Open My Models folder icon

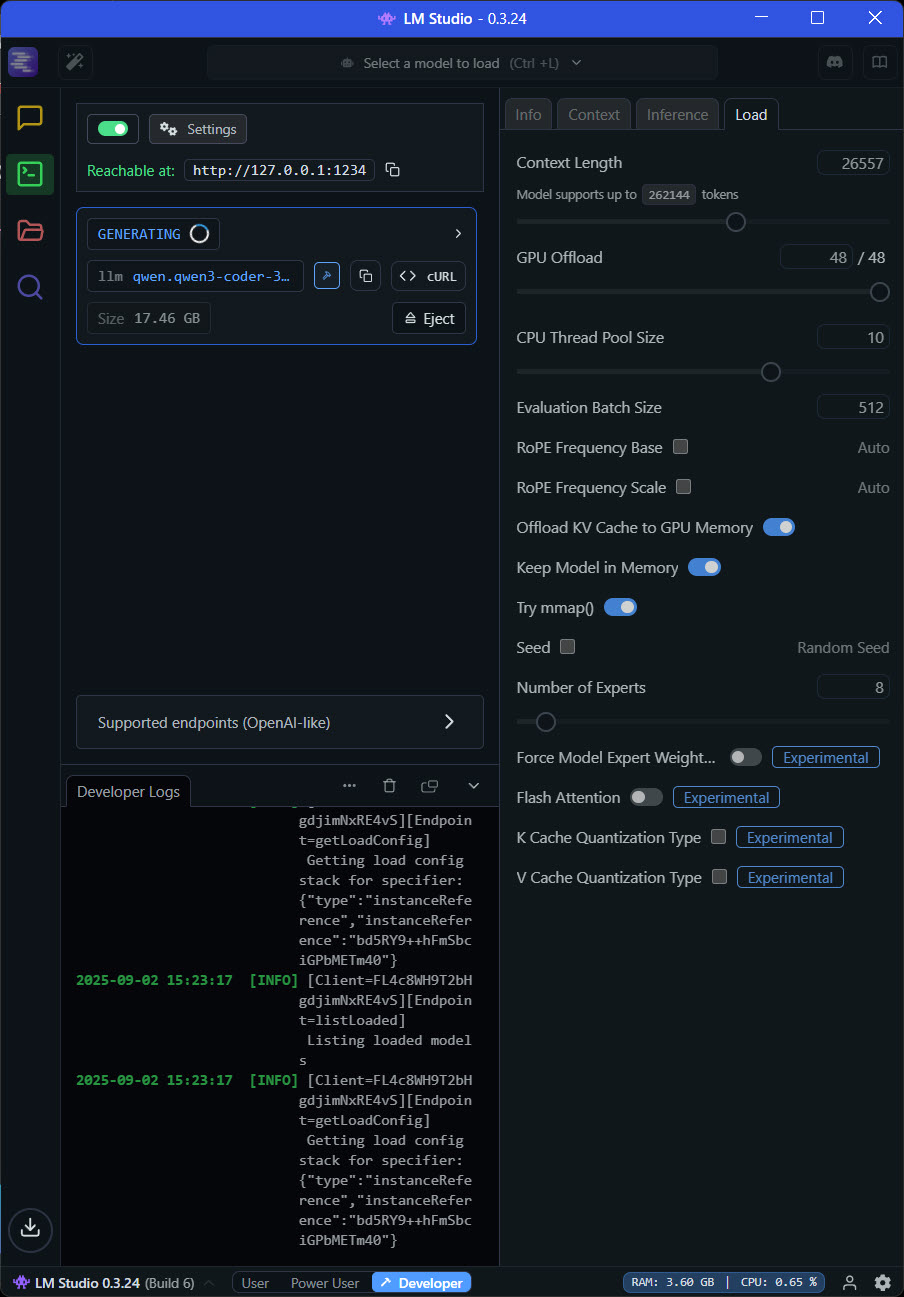point(30,231)
